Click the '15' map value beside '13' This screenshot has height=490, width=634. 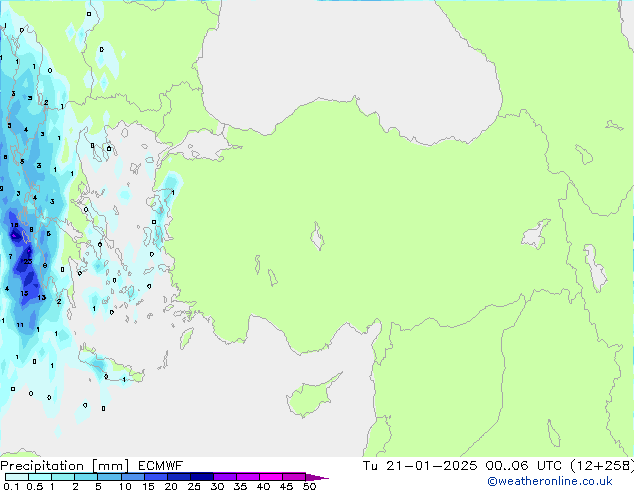(x=24, y=293)
